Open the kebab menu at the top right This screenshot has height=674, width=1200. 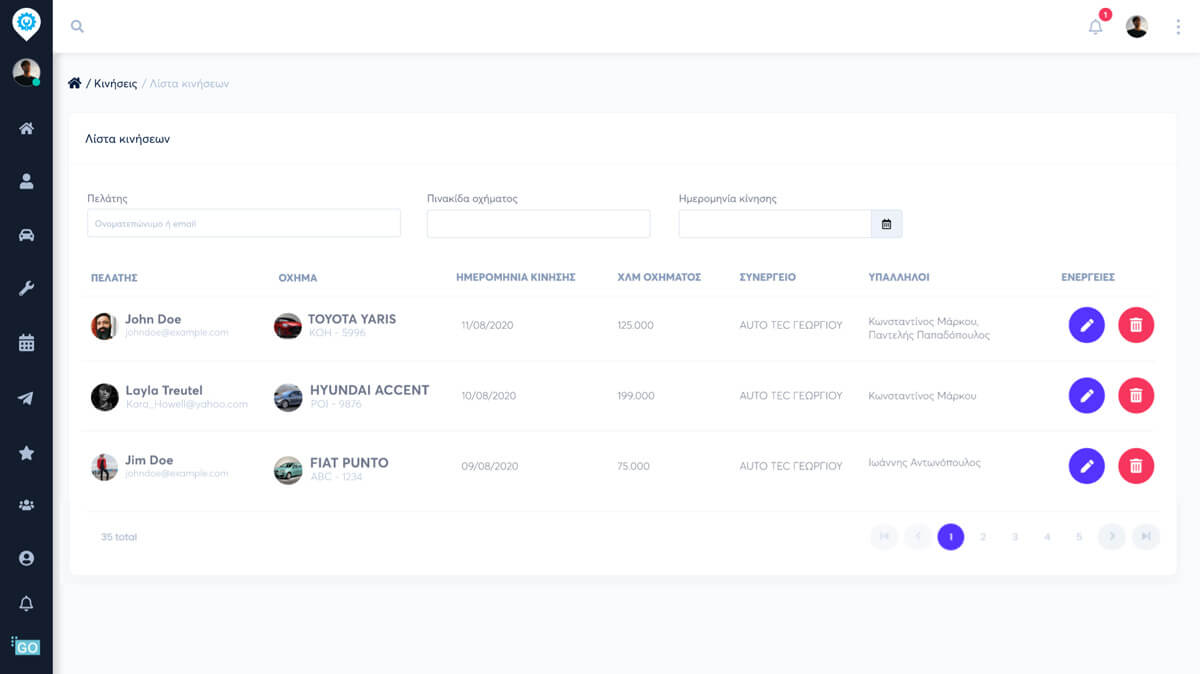coord(1178,26)
